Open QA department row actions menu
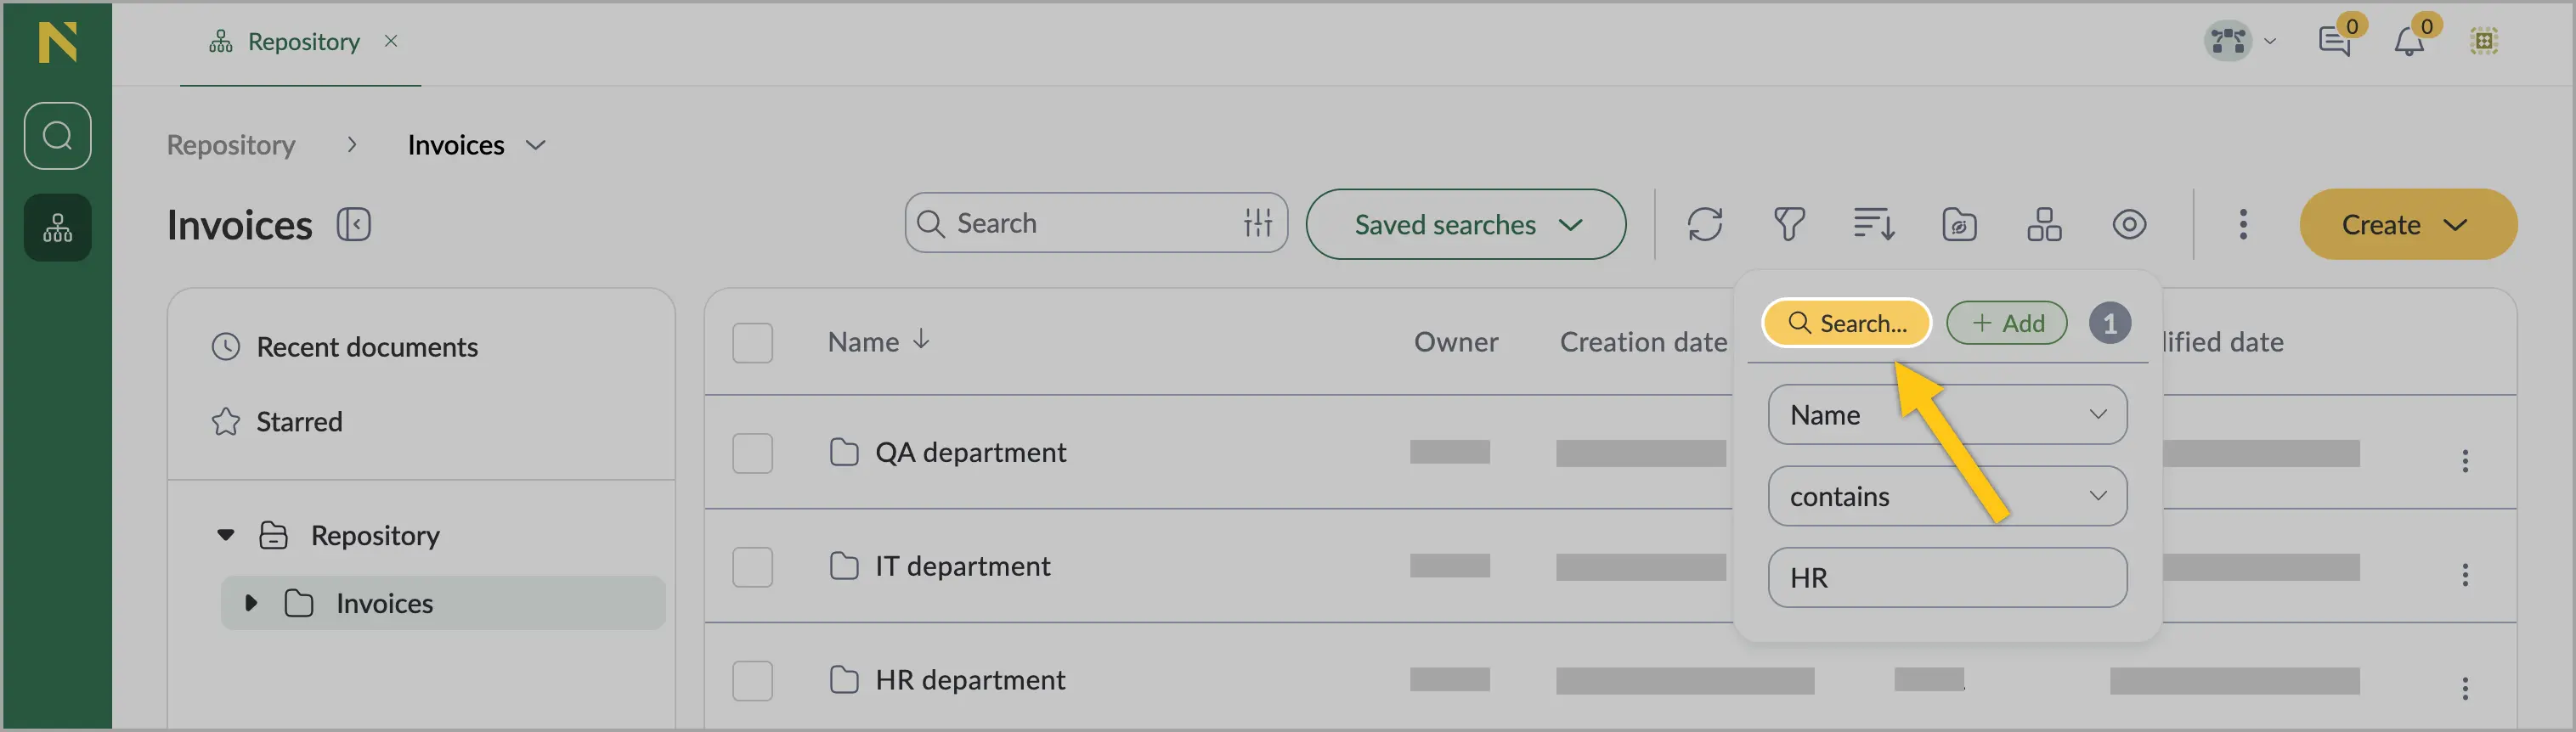This screenshot has height=732, width=2576. pos(2465,461)
